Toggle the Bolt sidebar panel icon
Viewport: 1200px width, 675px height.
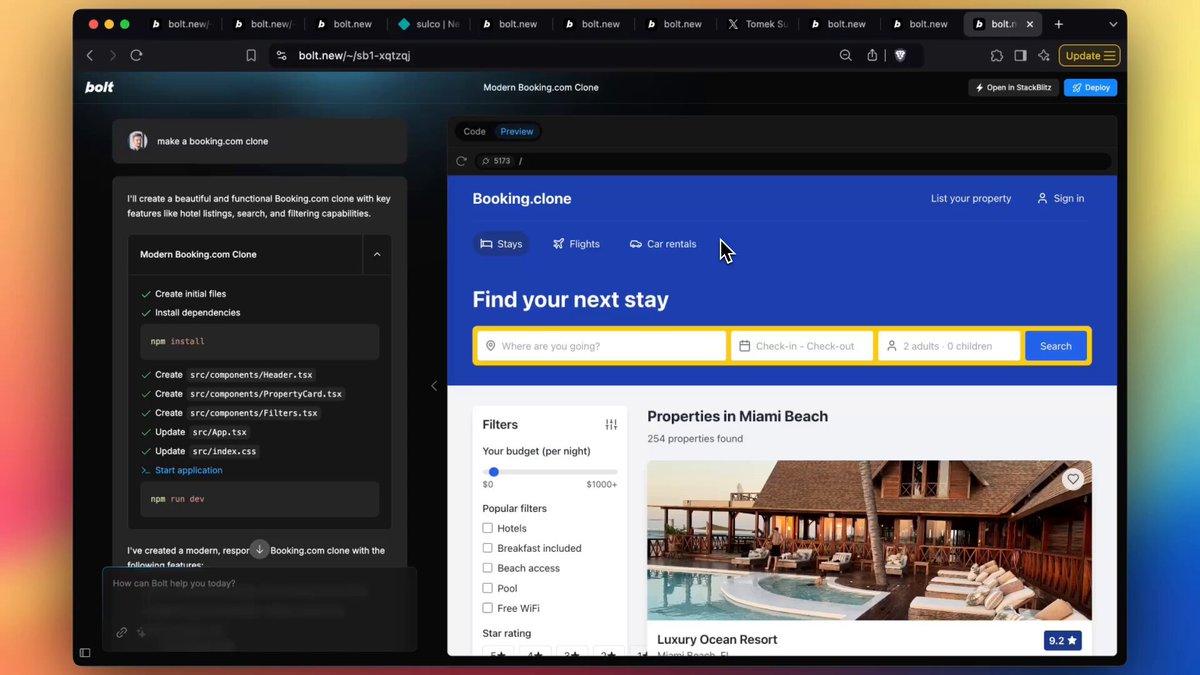click(85, 653)
